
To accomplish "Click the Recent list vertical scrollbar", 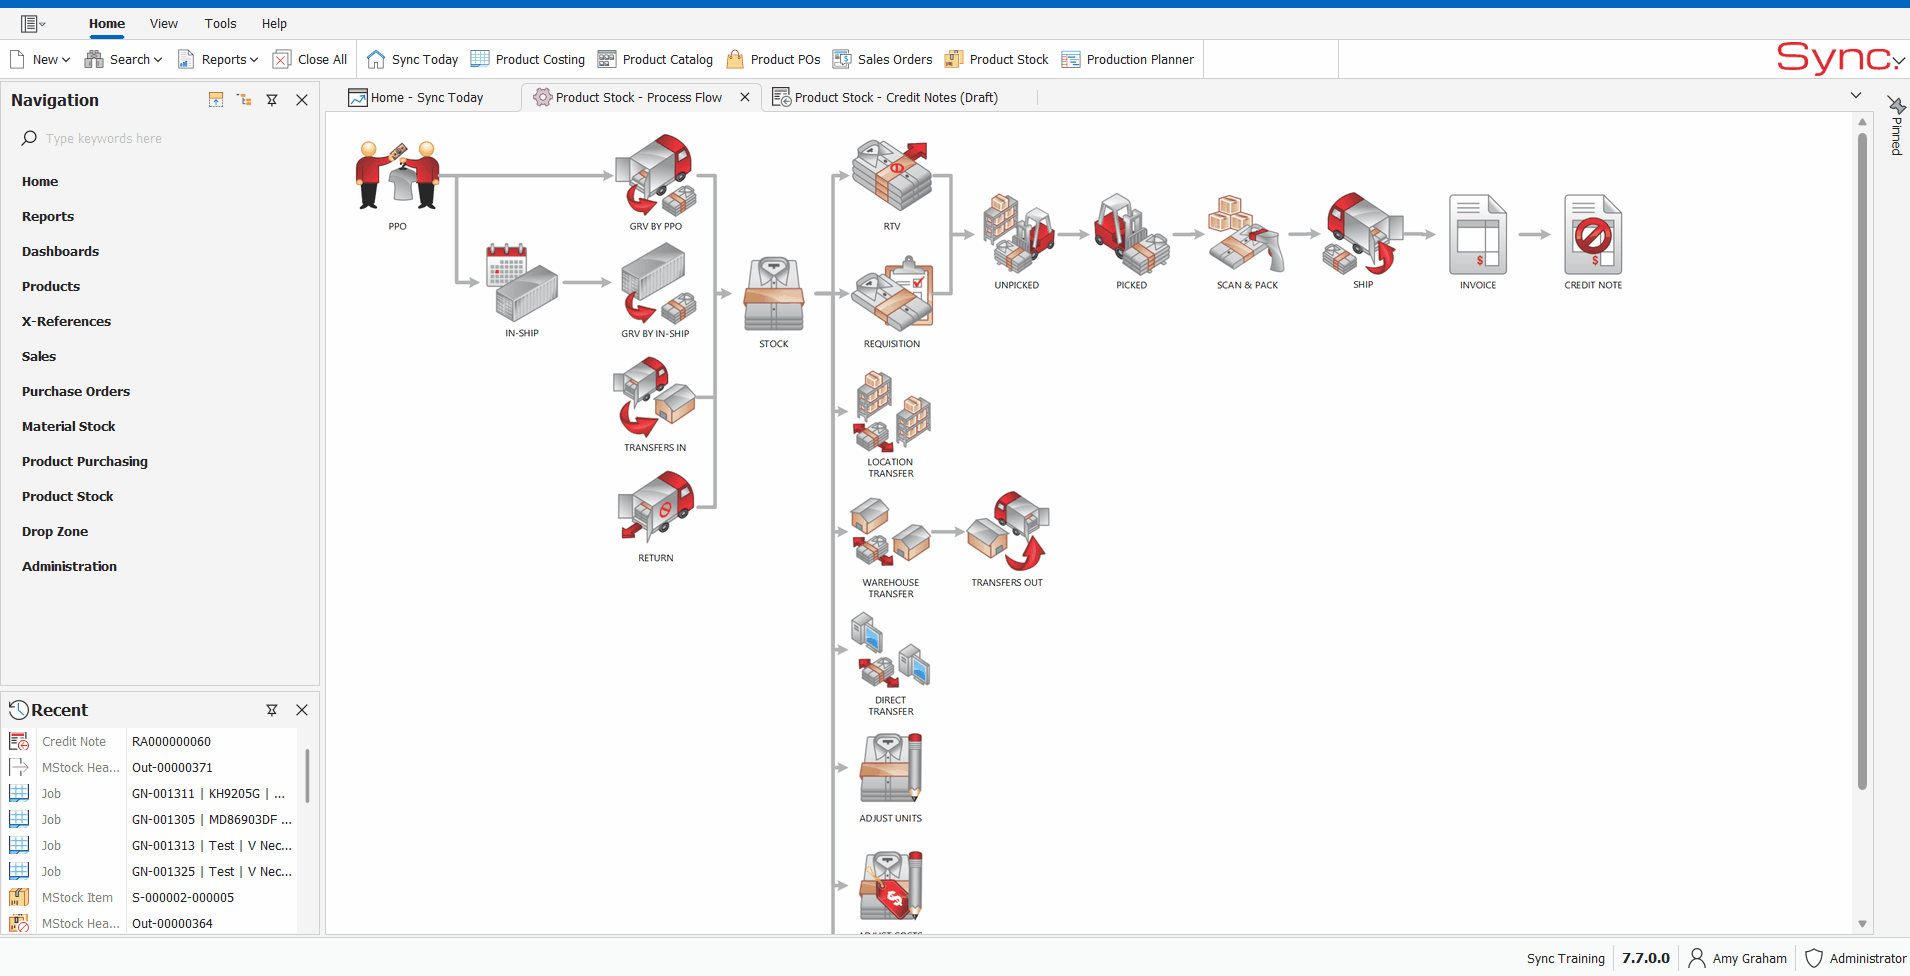I will (307, 775).
